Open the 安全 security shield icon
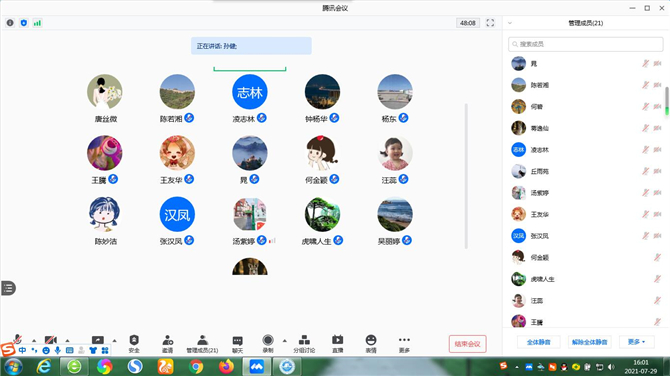 click(x=134, y=343)
